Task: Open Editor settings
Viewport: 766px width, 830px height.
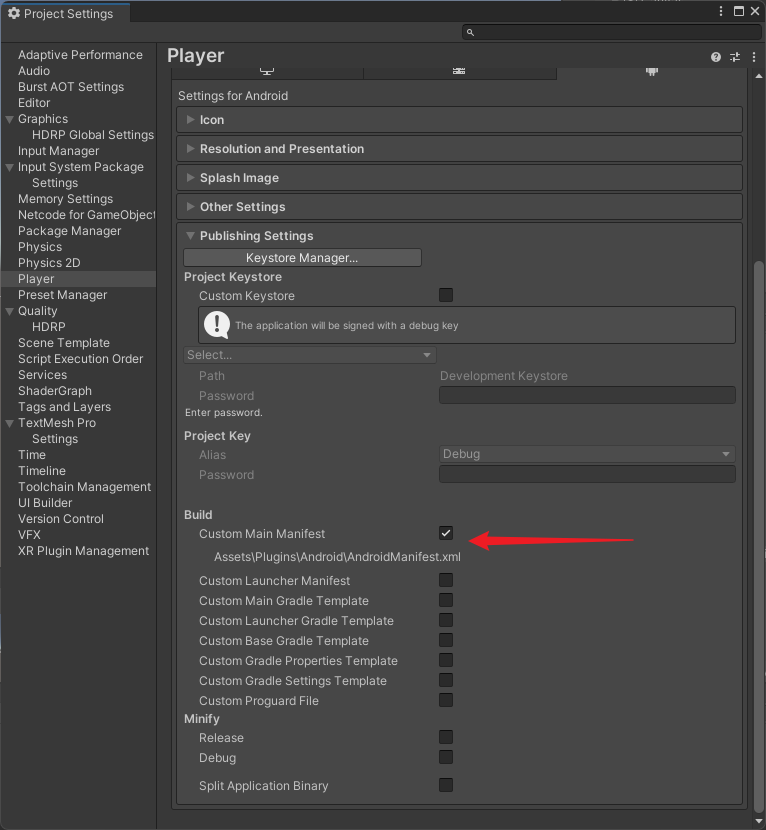Action: point(34,103)
